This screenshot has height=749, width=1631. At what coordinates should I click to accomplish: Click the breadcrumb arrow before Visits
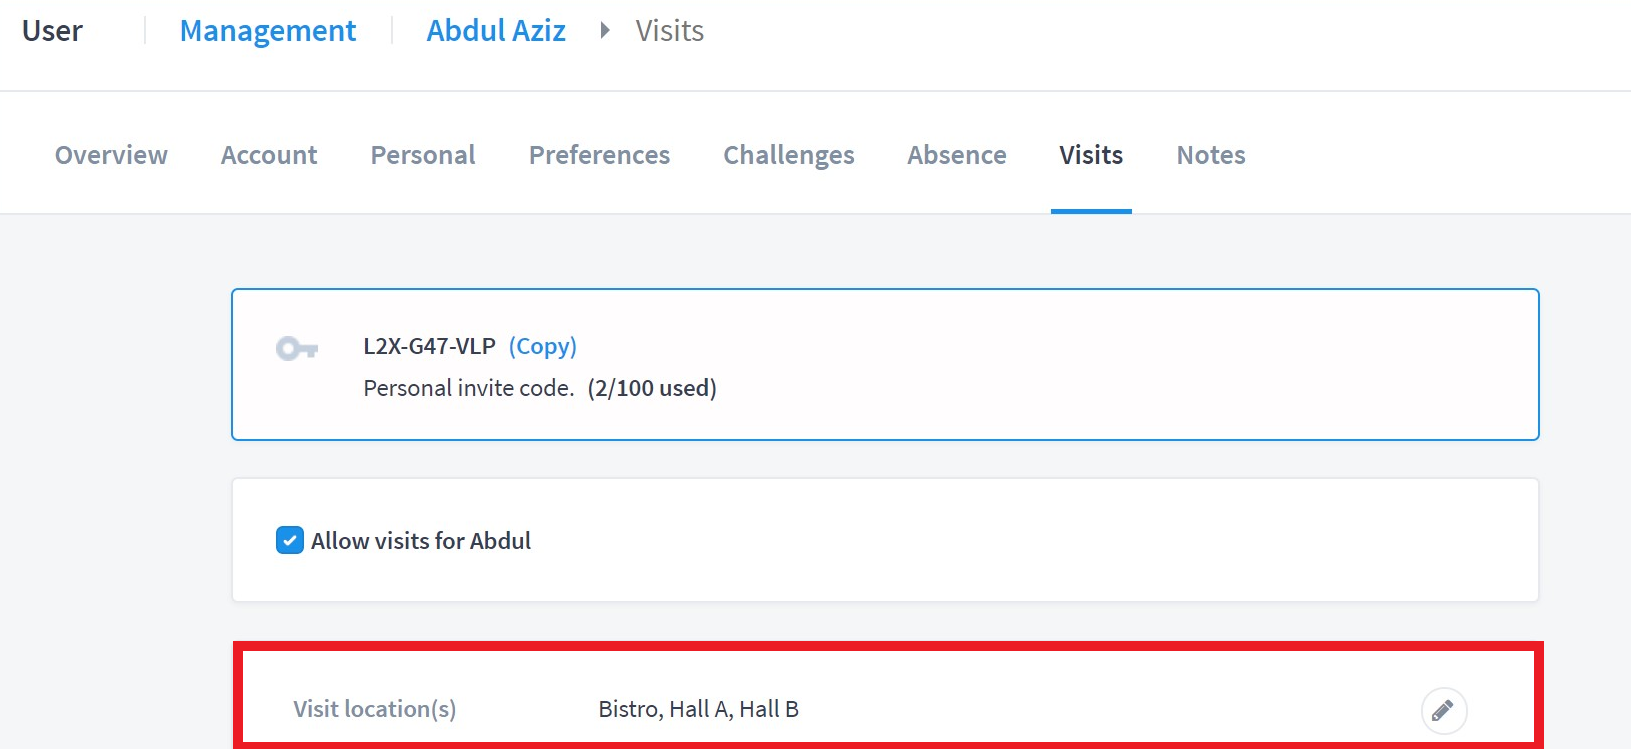pos(604,31)
